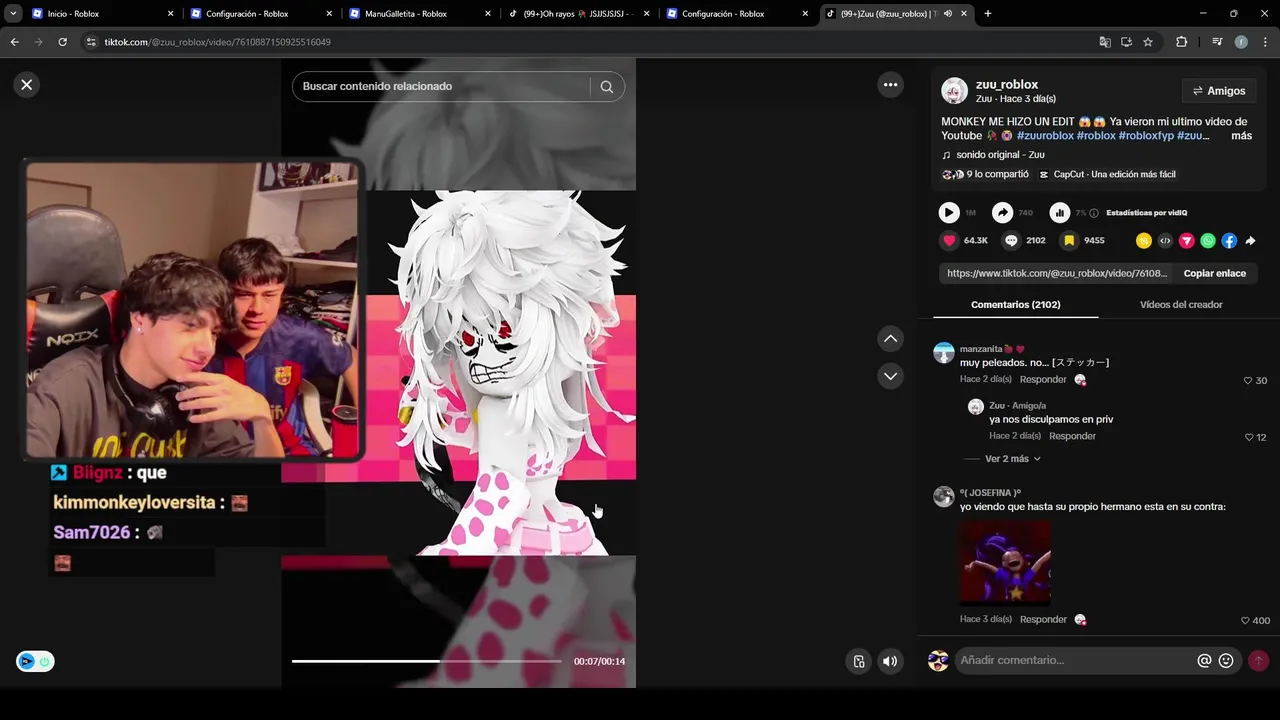Screen dimensions: 1280x720
Task: Click the comments bubble icon
Action: (x=1011, y=241)
